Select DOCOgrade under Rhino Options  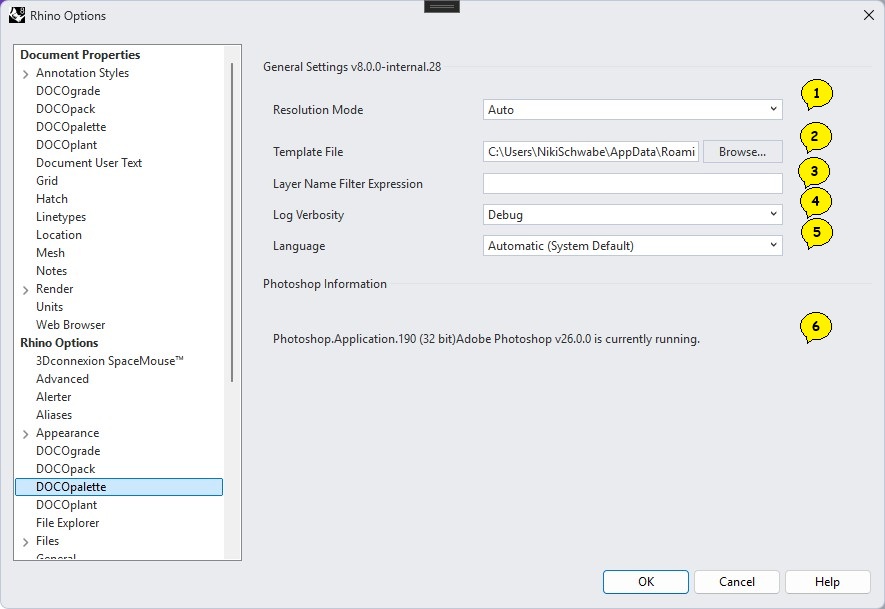tap(68, 451)
